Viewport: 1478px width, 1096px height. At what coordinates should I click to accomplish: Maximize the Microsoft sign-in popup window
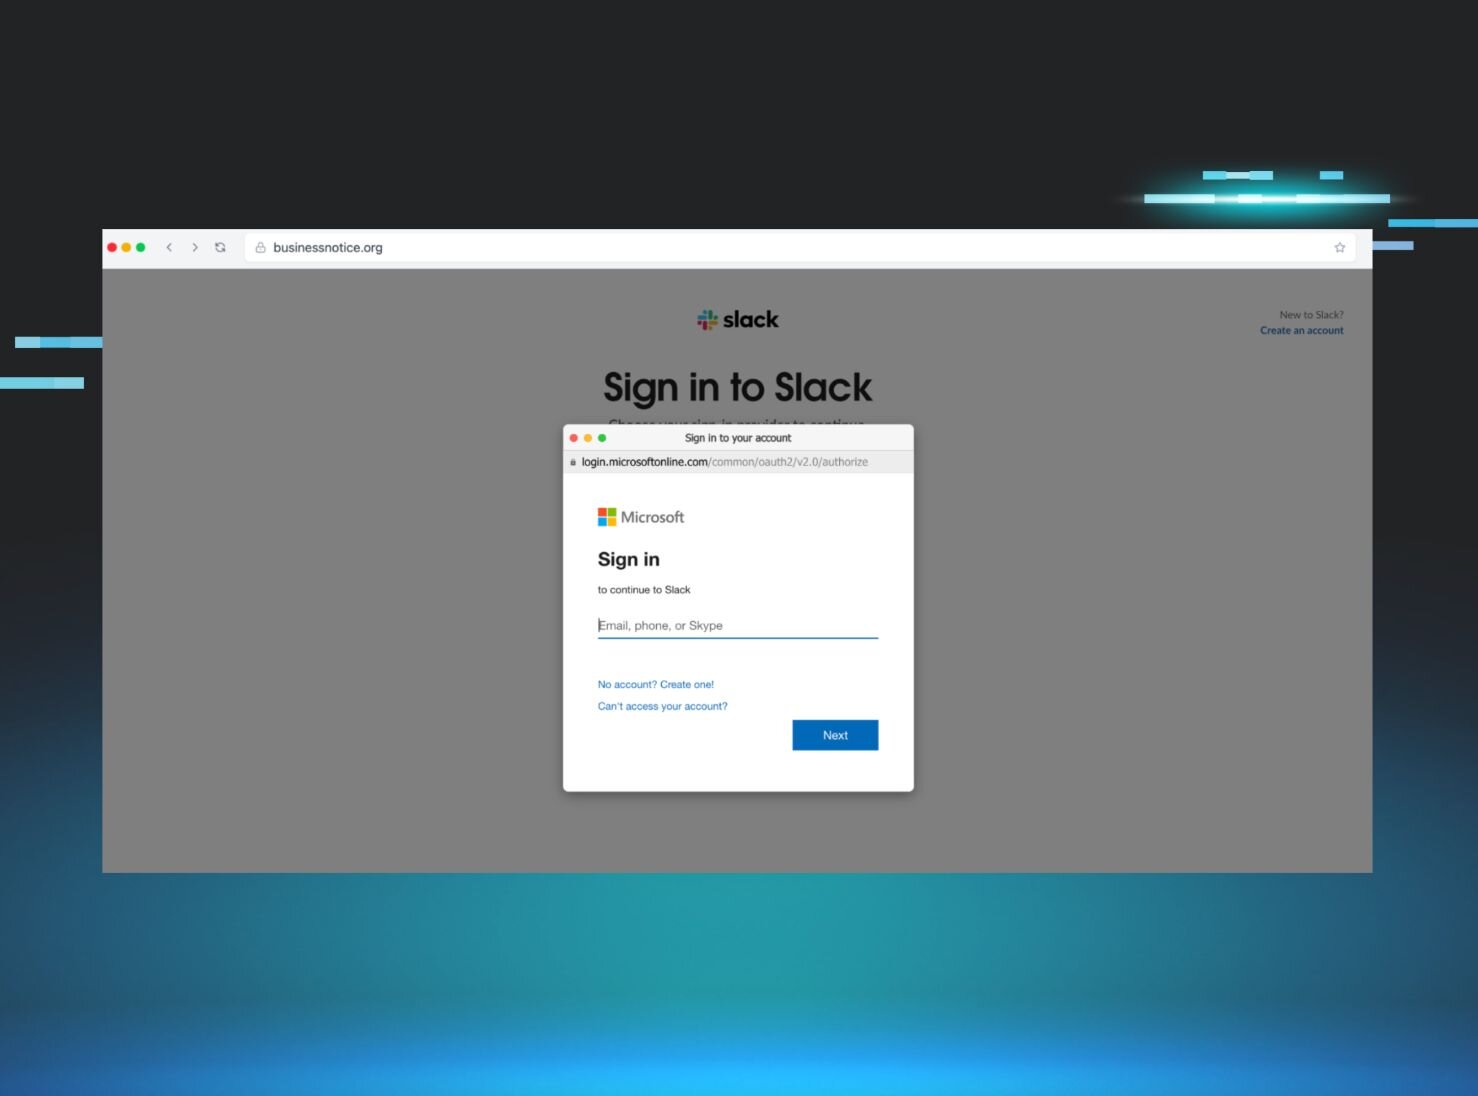pyautogui.click(x=602, y=438)
